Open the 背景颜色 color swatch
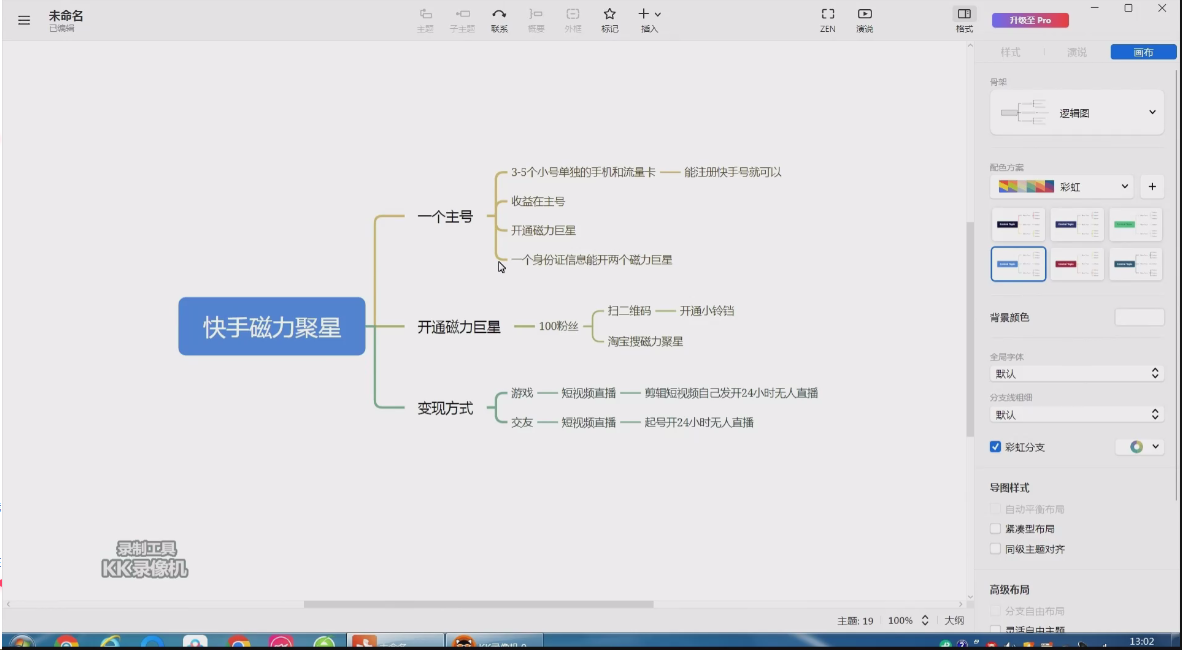Image resolution: width=1182 pixels, height=650 pixels. point(1139,317)
